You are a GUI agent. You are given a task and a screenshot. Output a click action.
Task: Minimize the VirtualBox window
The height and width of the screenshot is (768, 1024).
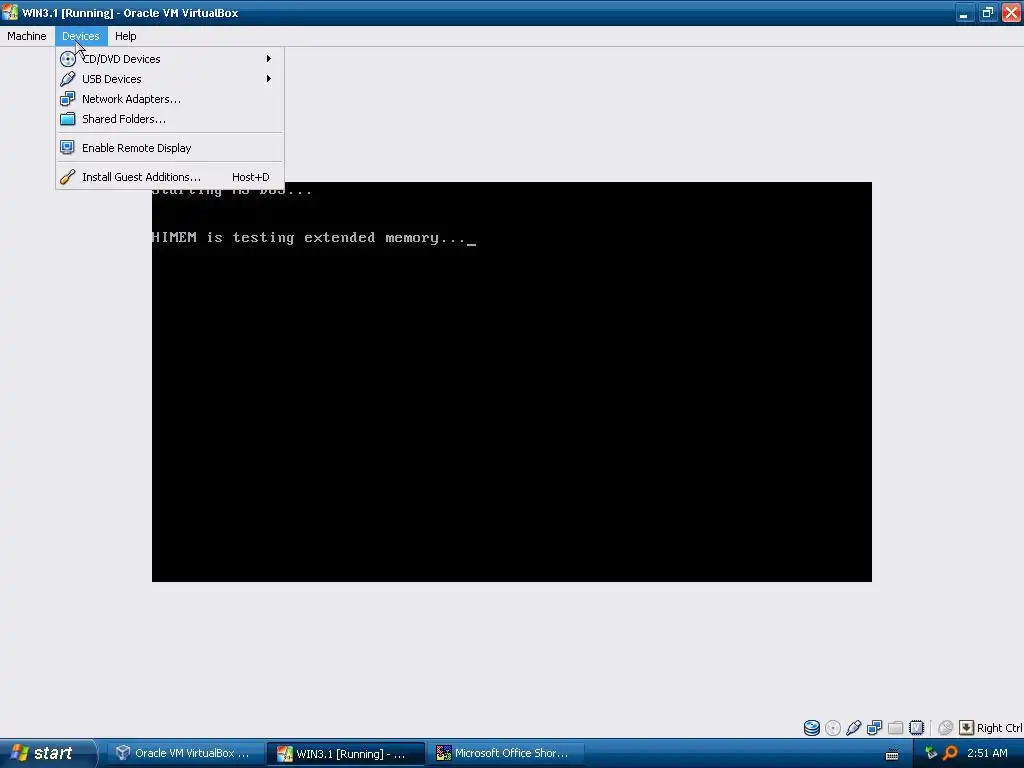pyautogui.click(x=965, y=12)
